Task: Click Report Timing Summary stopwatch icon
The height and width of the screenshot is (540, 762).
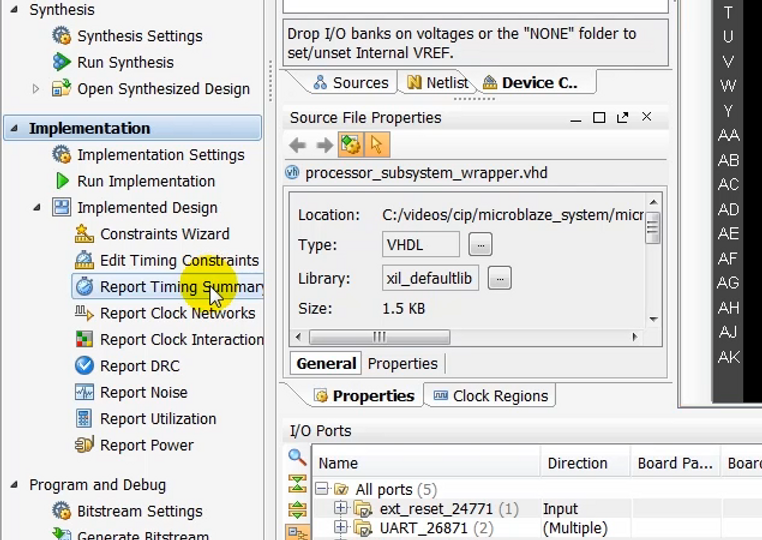Action: tap(84, 286)
